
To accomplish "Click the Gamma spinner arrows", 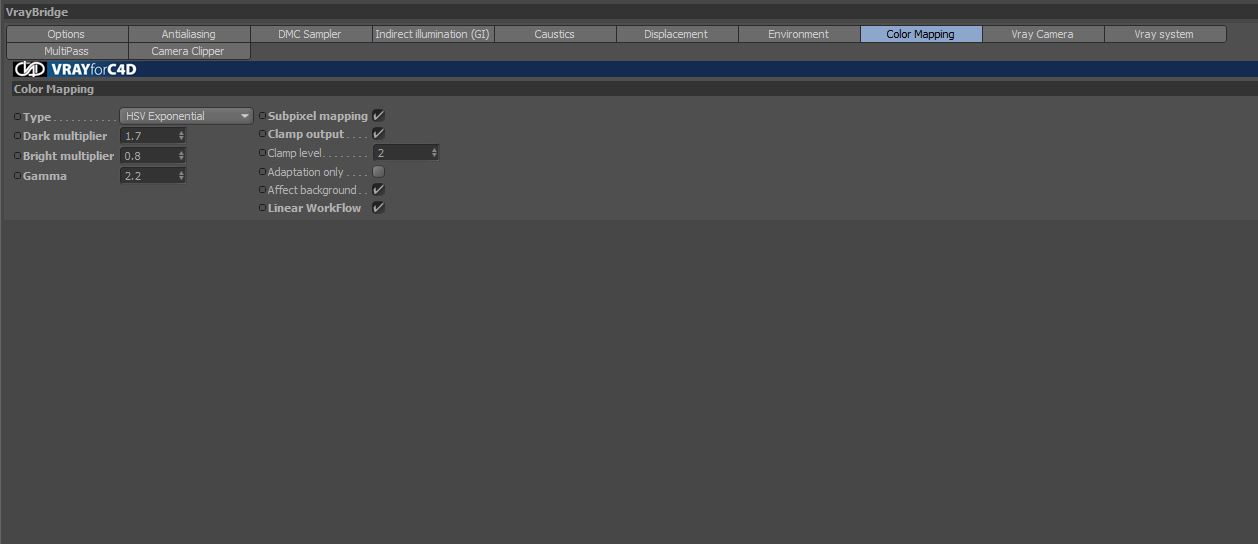I will (x=181, y=176).
